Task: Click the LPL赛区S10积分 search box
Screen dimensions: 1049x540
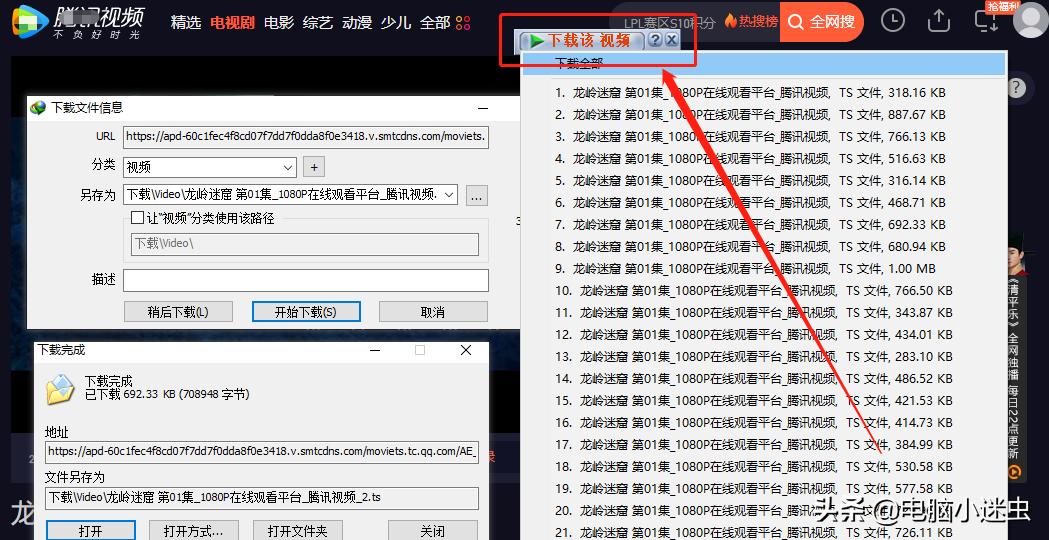Action: (x=669, y=22)
